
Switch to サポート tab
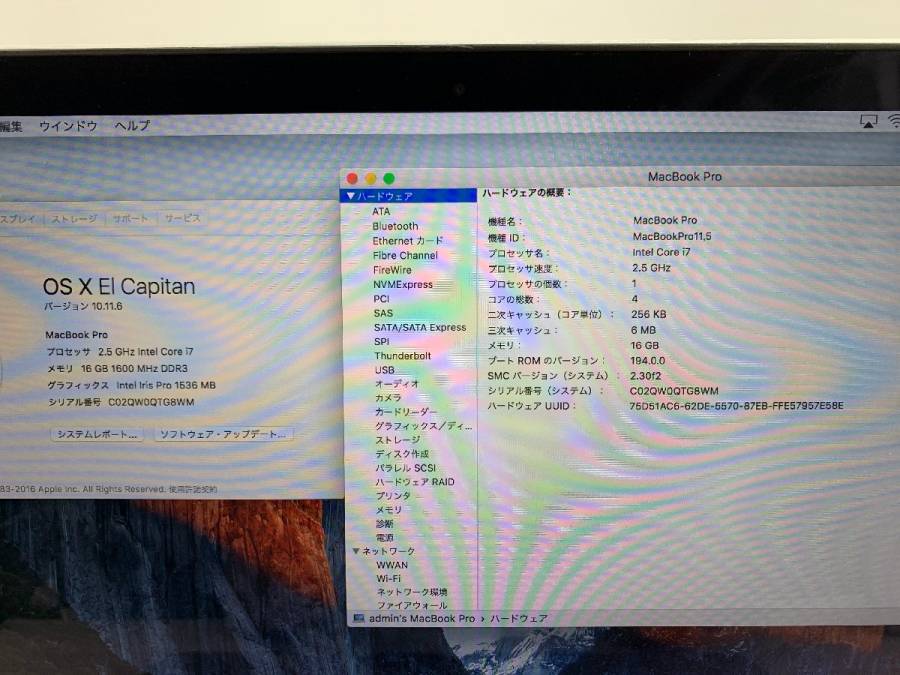click(x=130, y=219)
